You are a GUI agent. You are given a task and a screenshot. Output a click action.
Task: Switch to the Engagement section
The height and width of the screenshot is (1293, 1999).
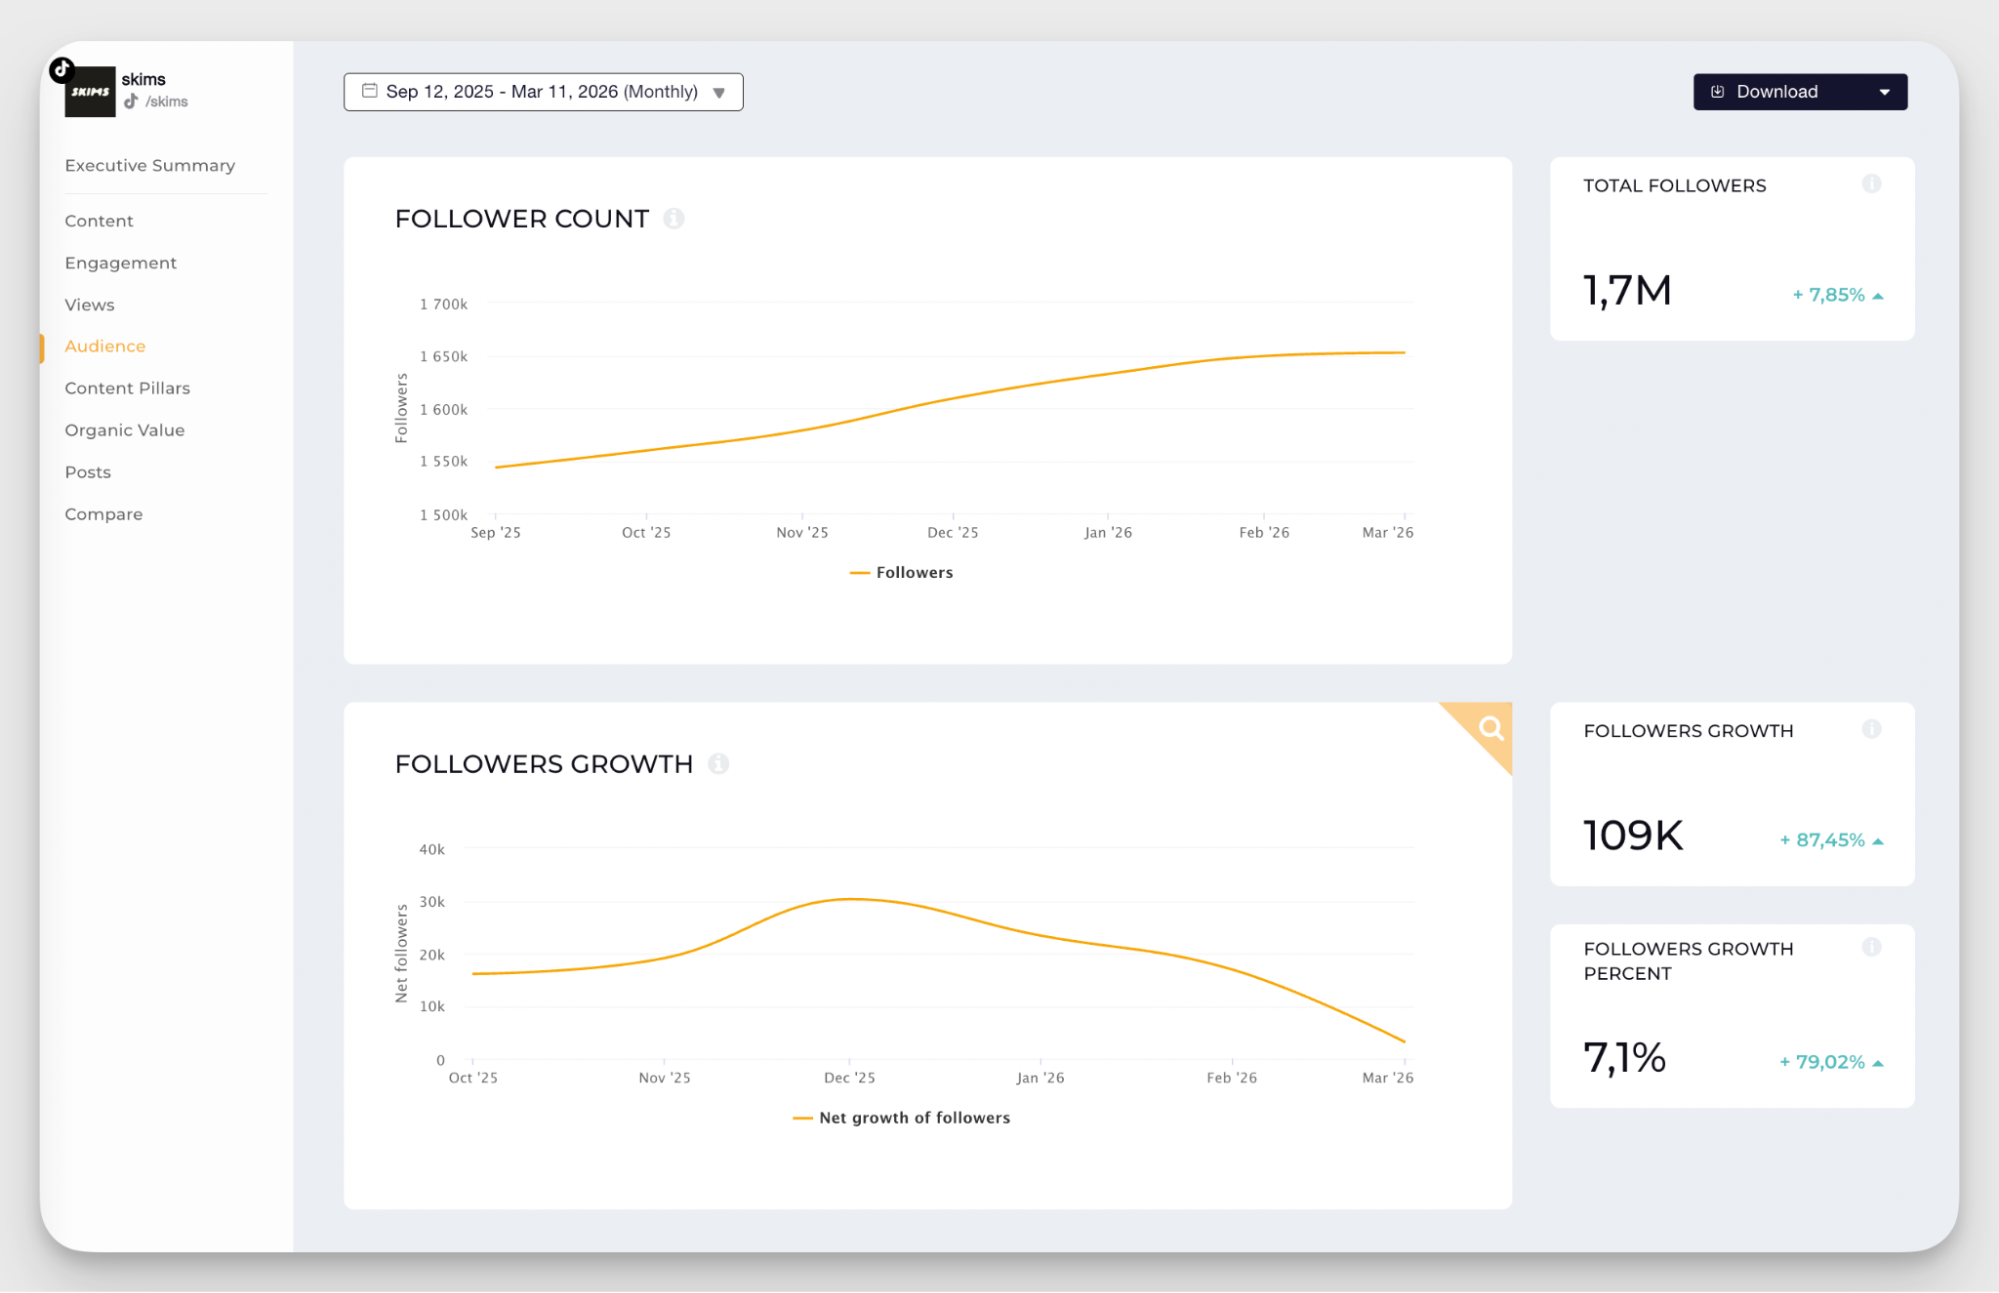coord(120,262)
